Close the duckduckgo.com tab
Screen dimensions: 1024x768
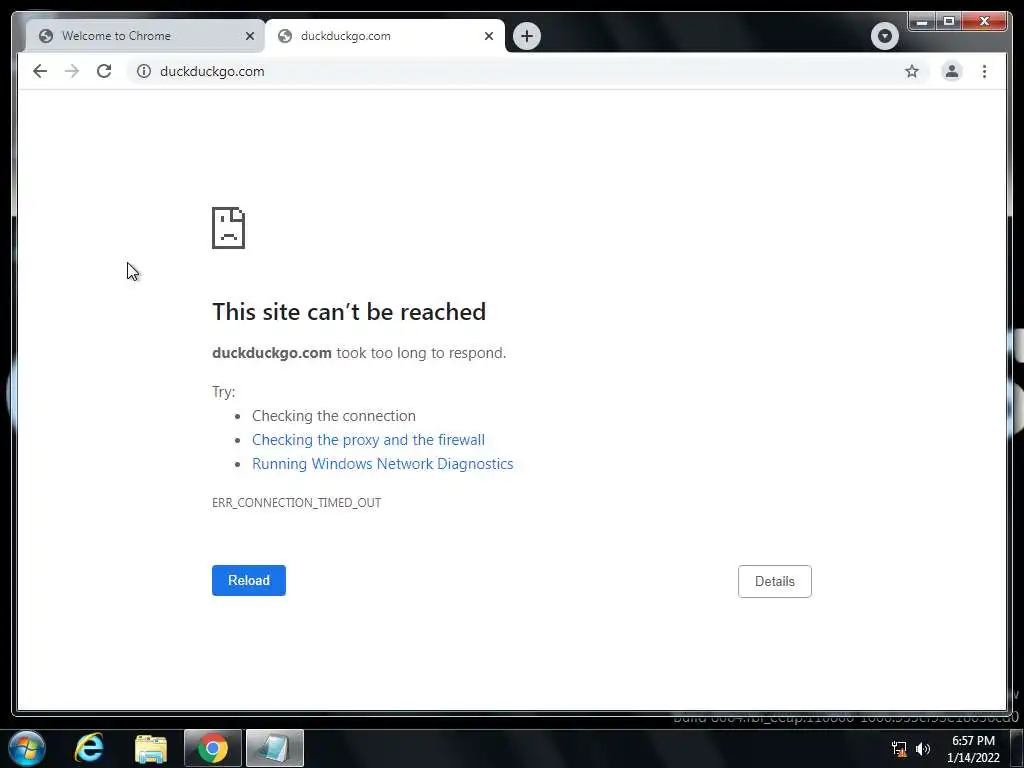[x=488, y=36]
